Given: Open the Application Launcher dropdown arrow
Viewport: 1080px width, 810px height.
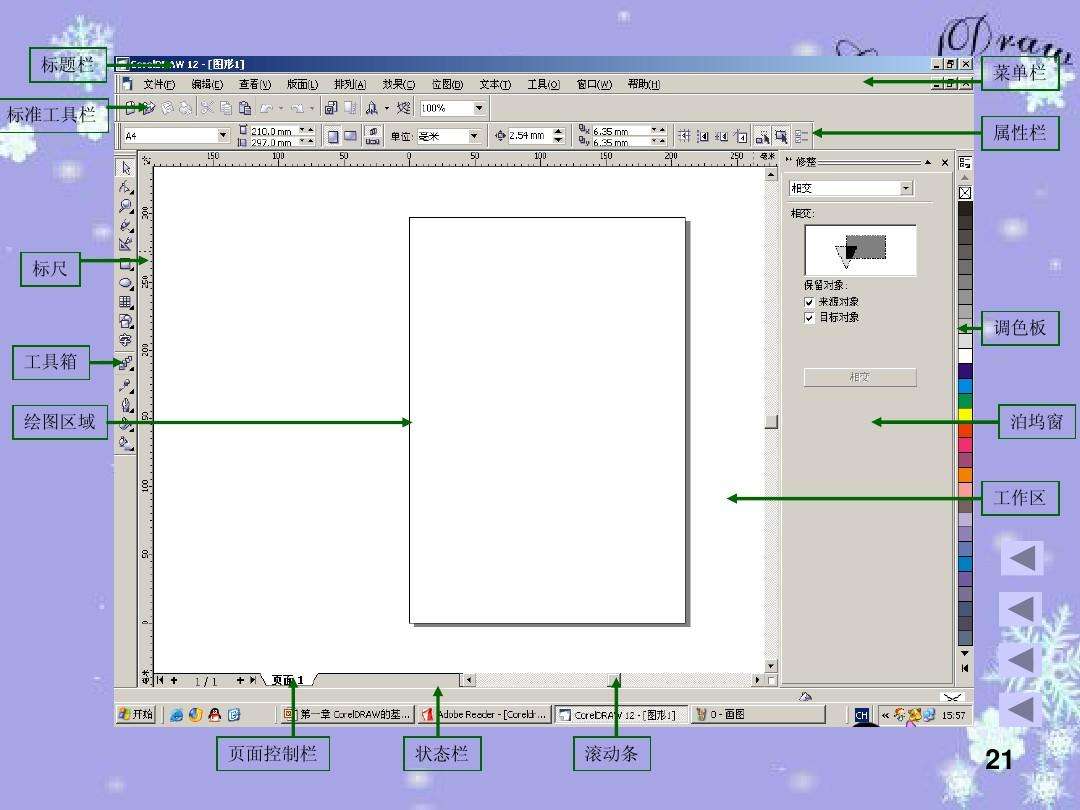Looking at the screenshot, I should click(386, 109).
